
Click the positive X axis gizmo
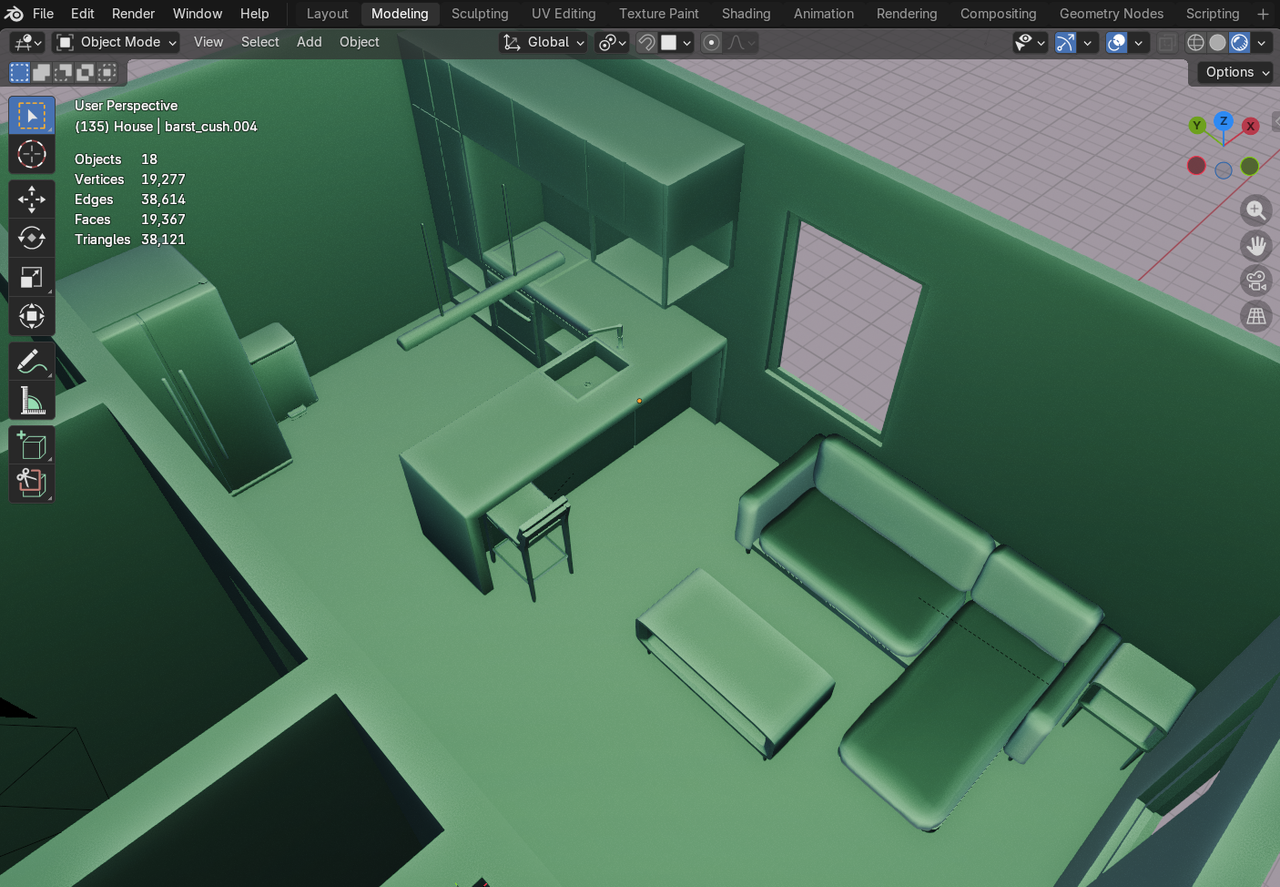[x=1250, y=126]
